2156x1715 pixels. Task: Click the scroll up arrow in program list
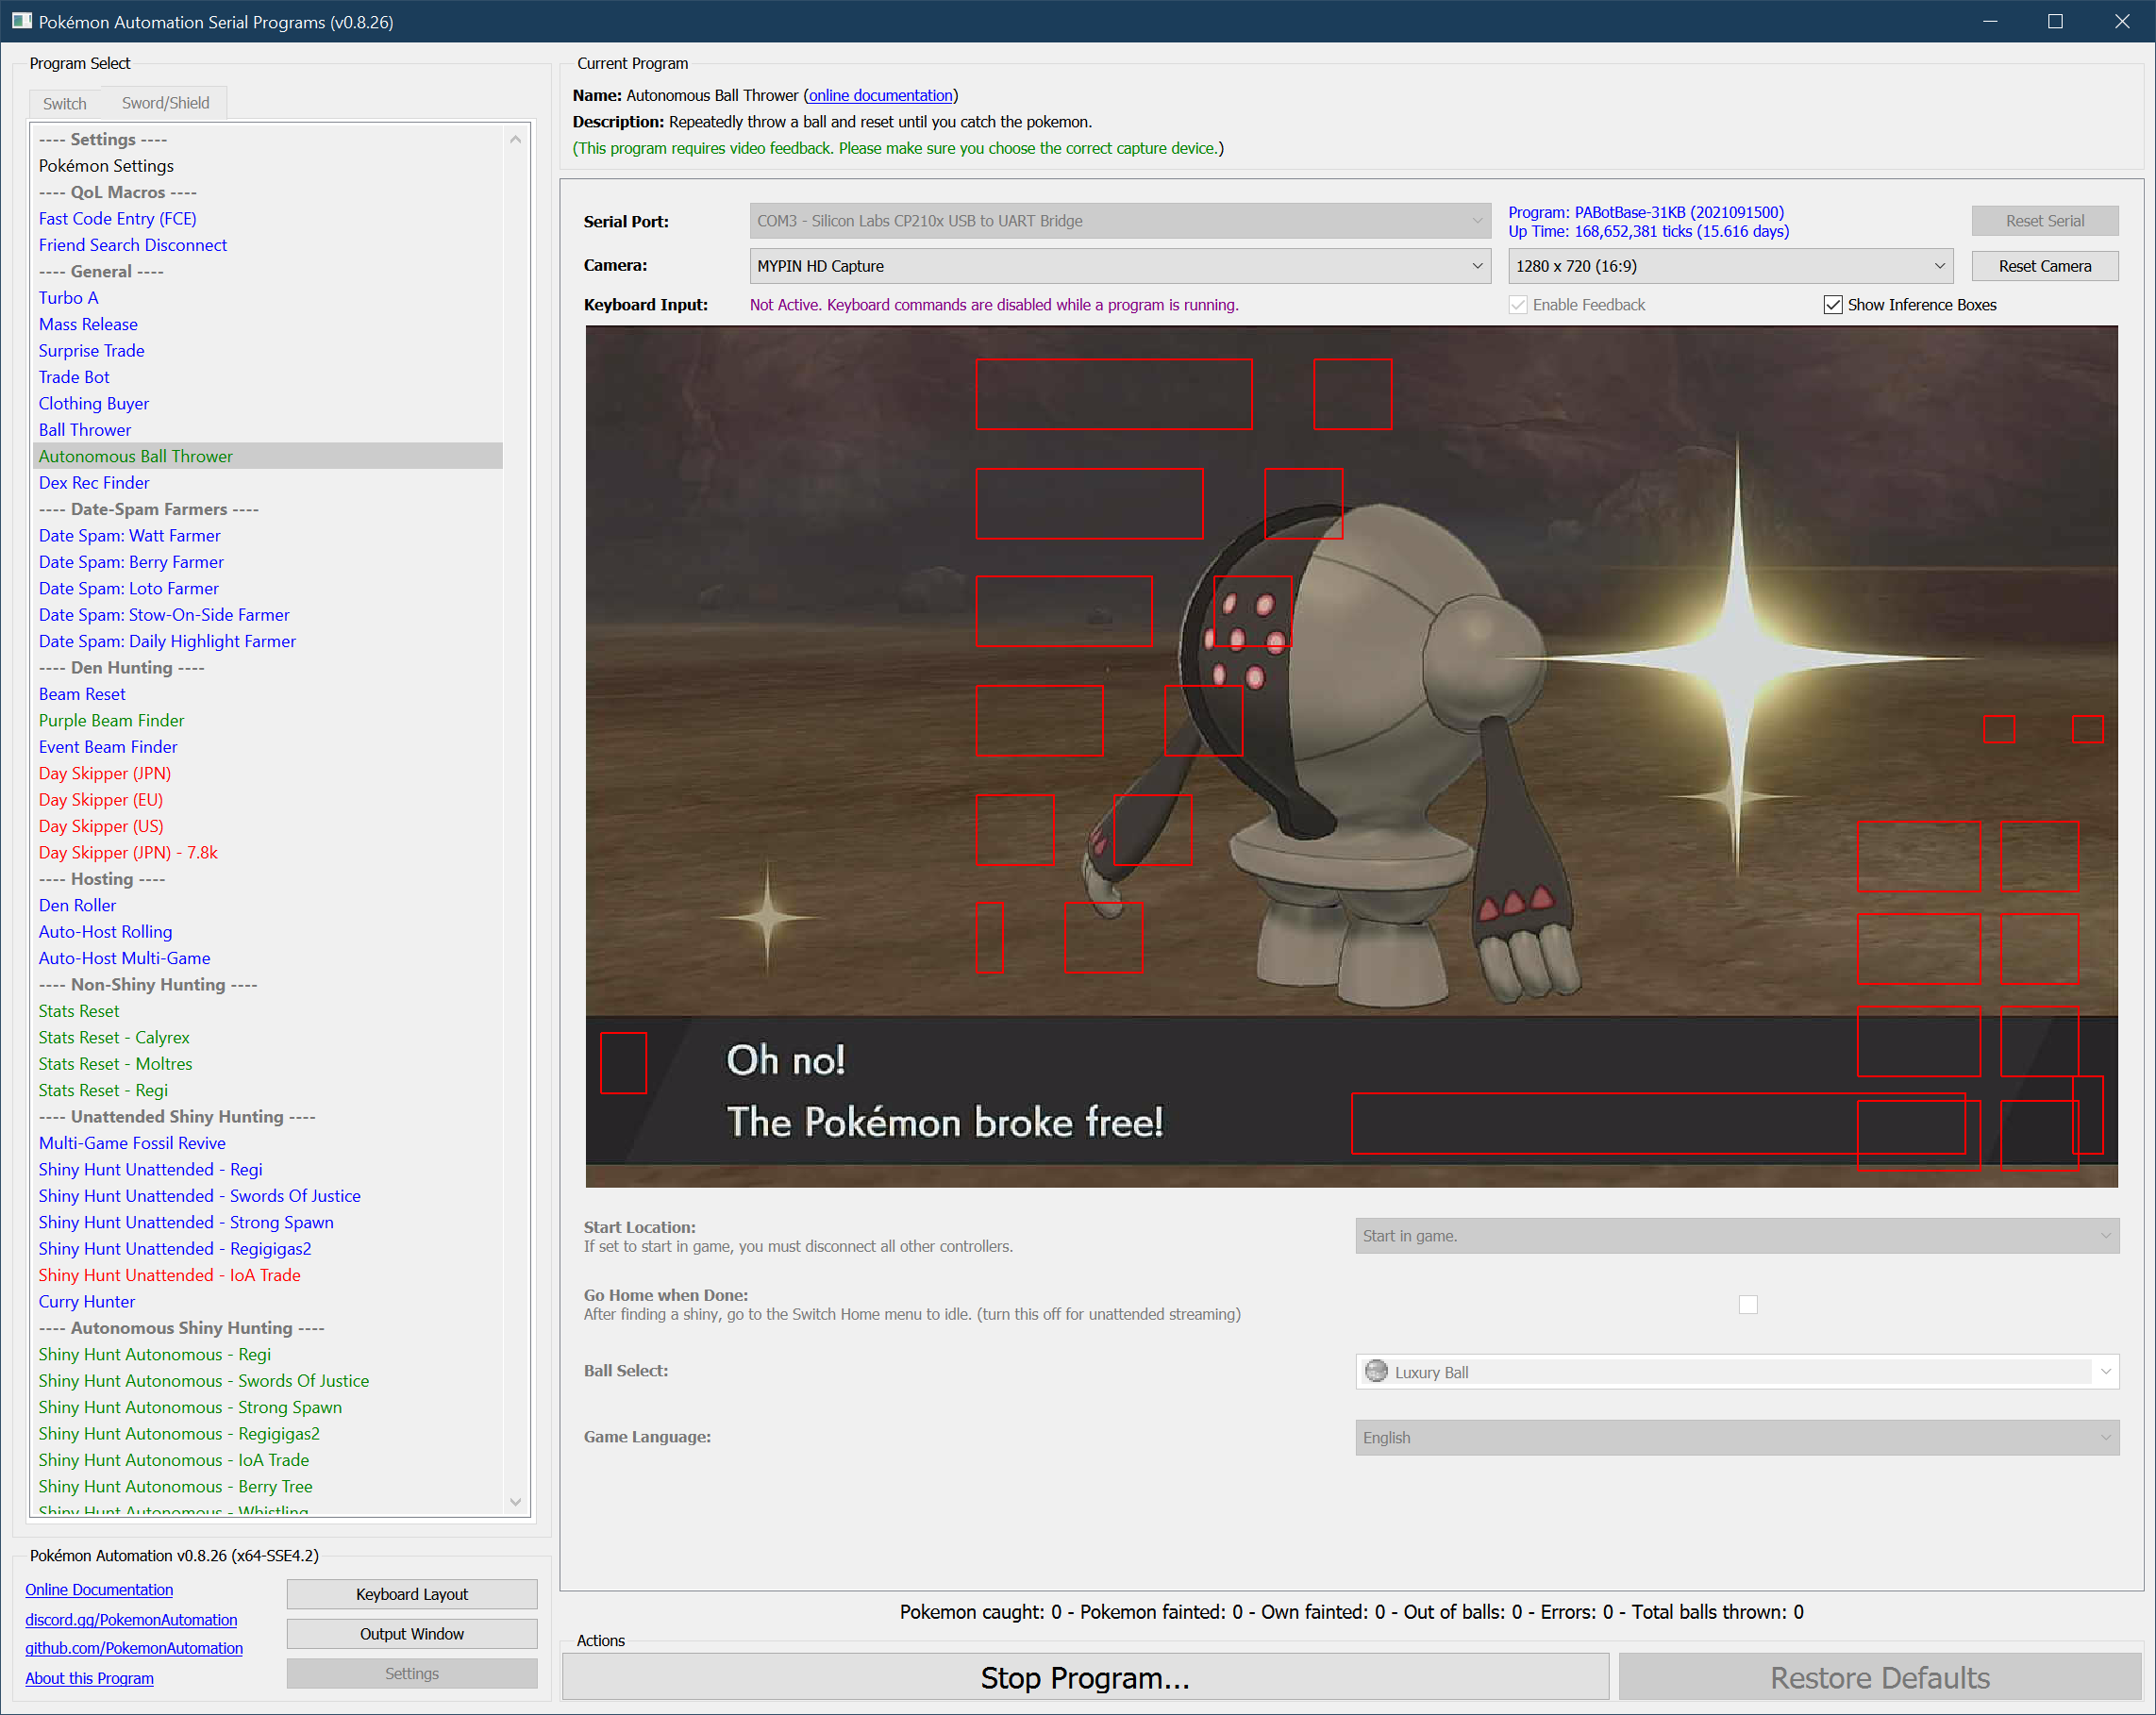pos(516,140)
